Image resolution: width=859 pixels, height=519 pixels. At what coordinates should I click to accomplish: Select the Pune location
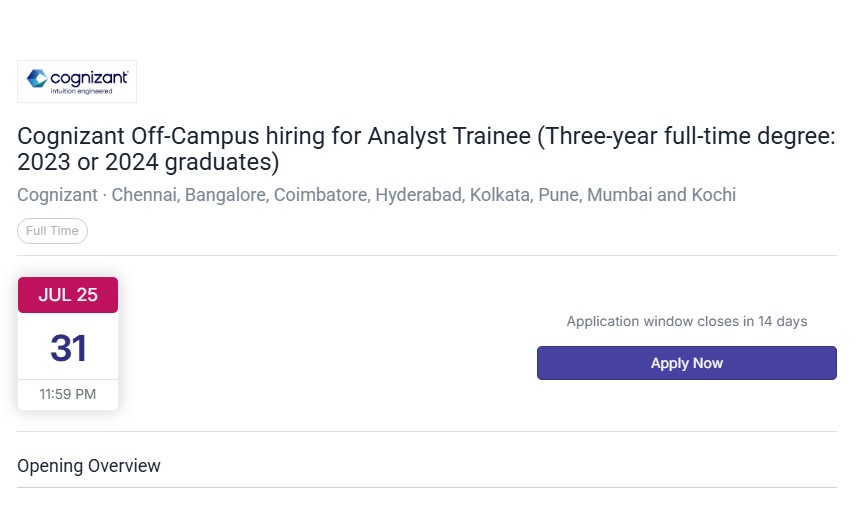click(x=560, y=195)
